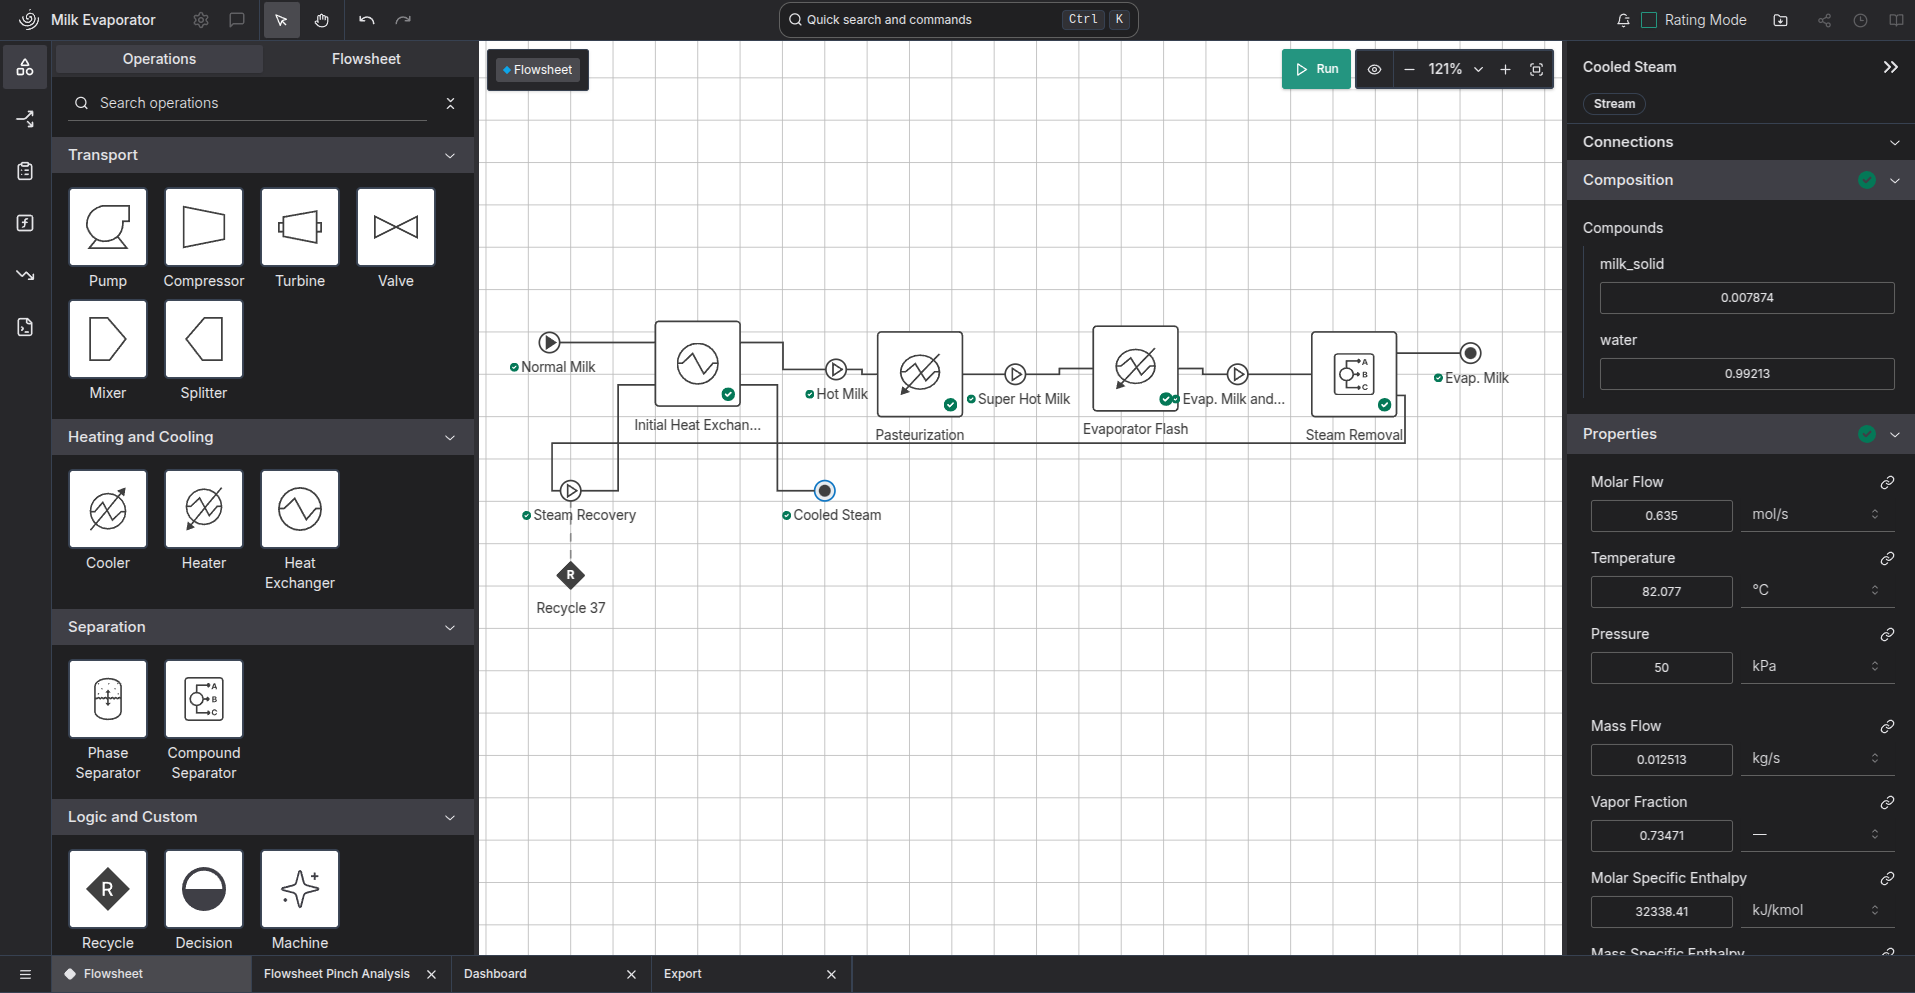This screenshot has width=1915, height=993.
Task: Toggle link for Molar Flow property
Action: 1887,482
